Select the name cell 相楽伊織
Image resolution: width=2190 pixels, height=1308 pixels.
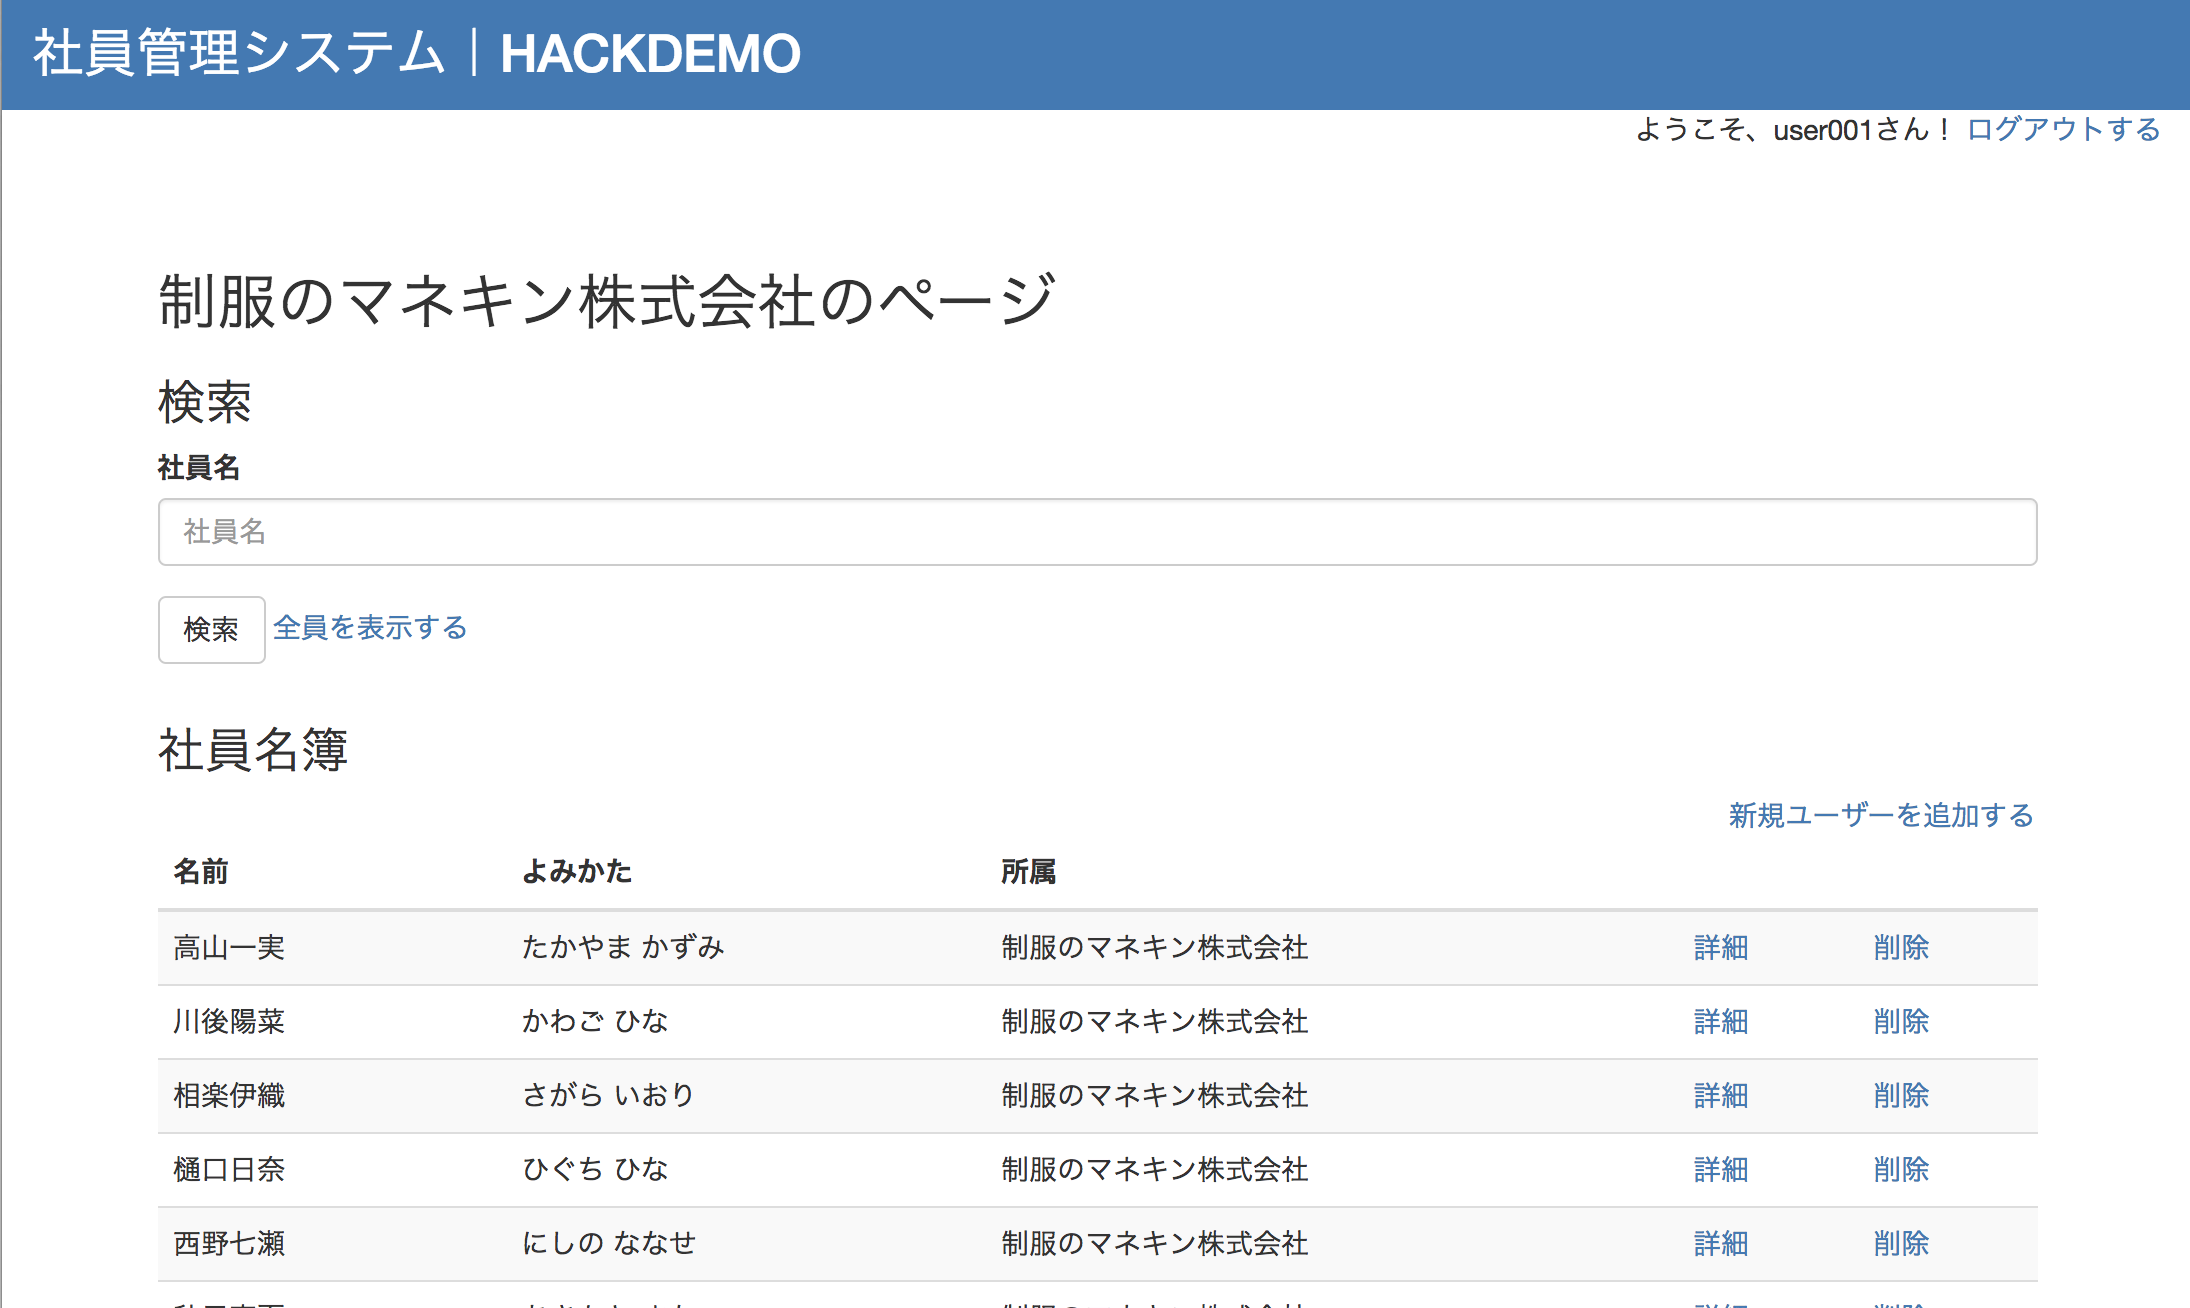tap(229, 1096)
